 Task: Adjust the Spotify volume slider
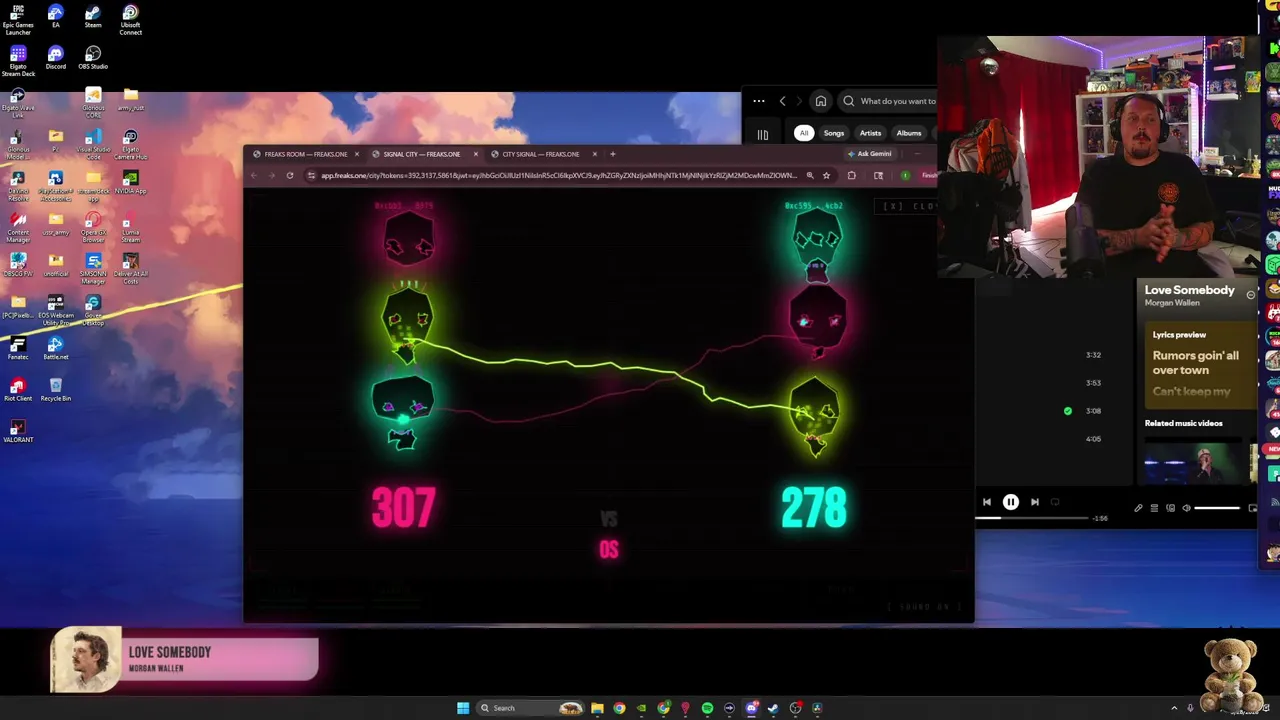tap(1218, 508)
